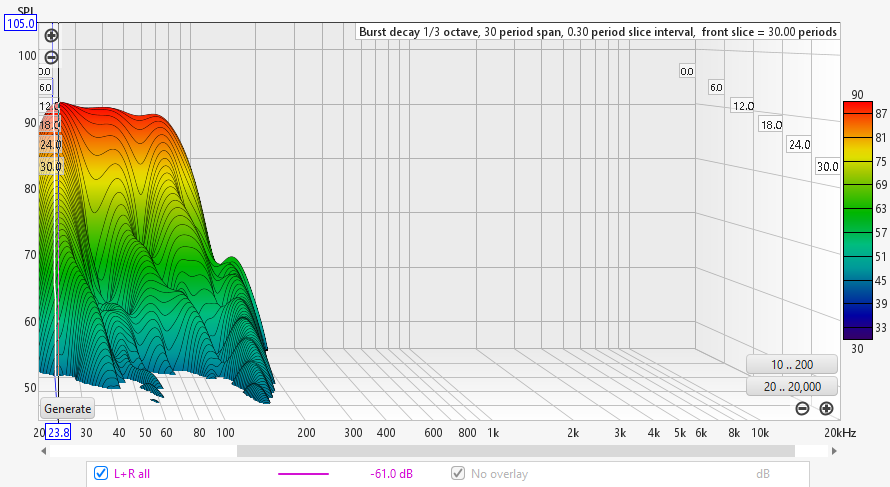
Task: Click the SPL color scale bar
Action: point(858,220)
